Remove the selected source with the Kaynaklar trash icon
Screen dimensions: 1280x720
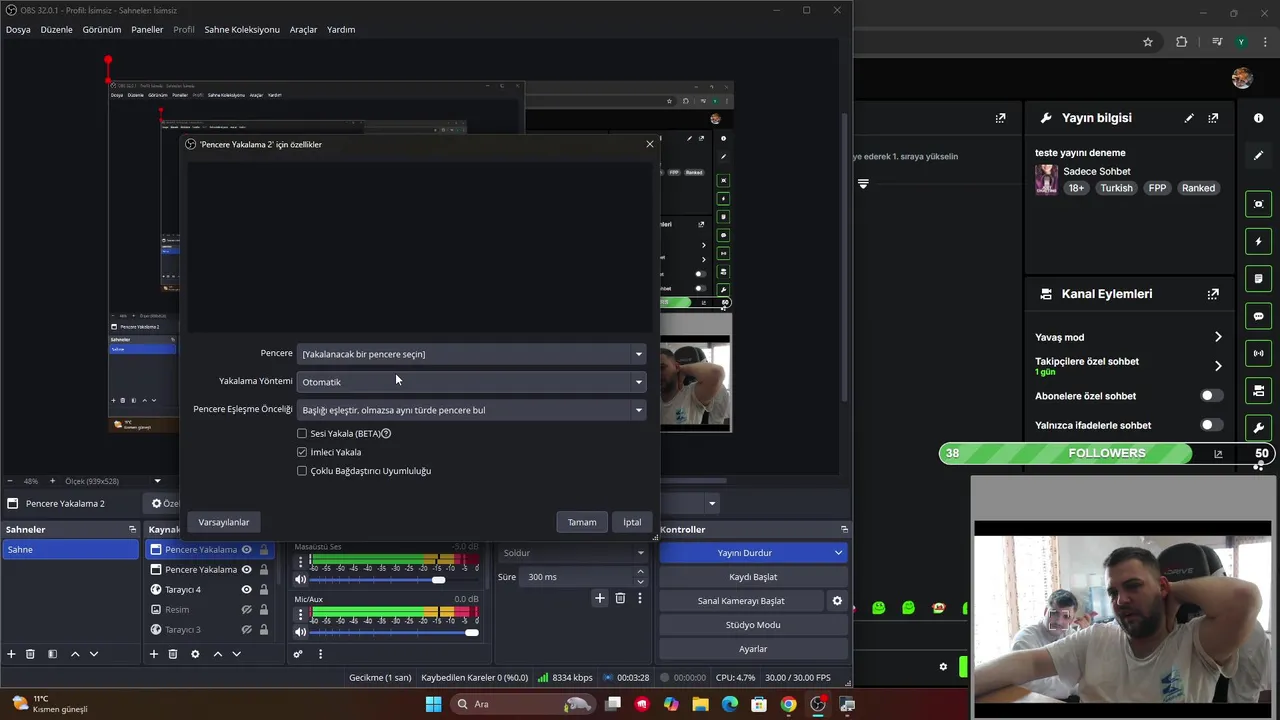[173, 654]
